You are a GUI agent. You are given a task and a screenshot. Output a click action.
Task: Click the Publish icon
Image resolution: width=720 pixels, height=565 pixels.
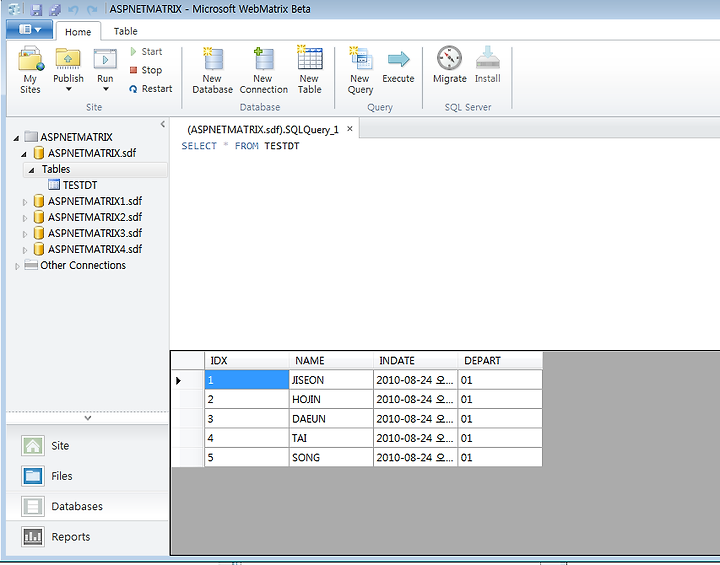pyautogui.click(x=68, y=60)
